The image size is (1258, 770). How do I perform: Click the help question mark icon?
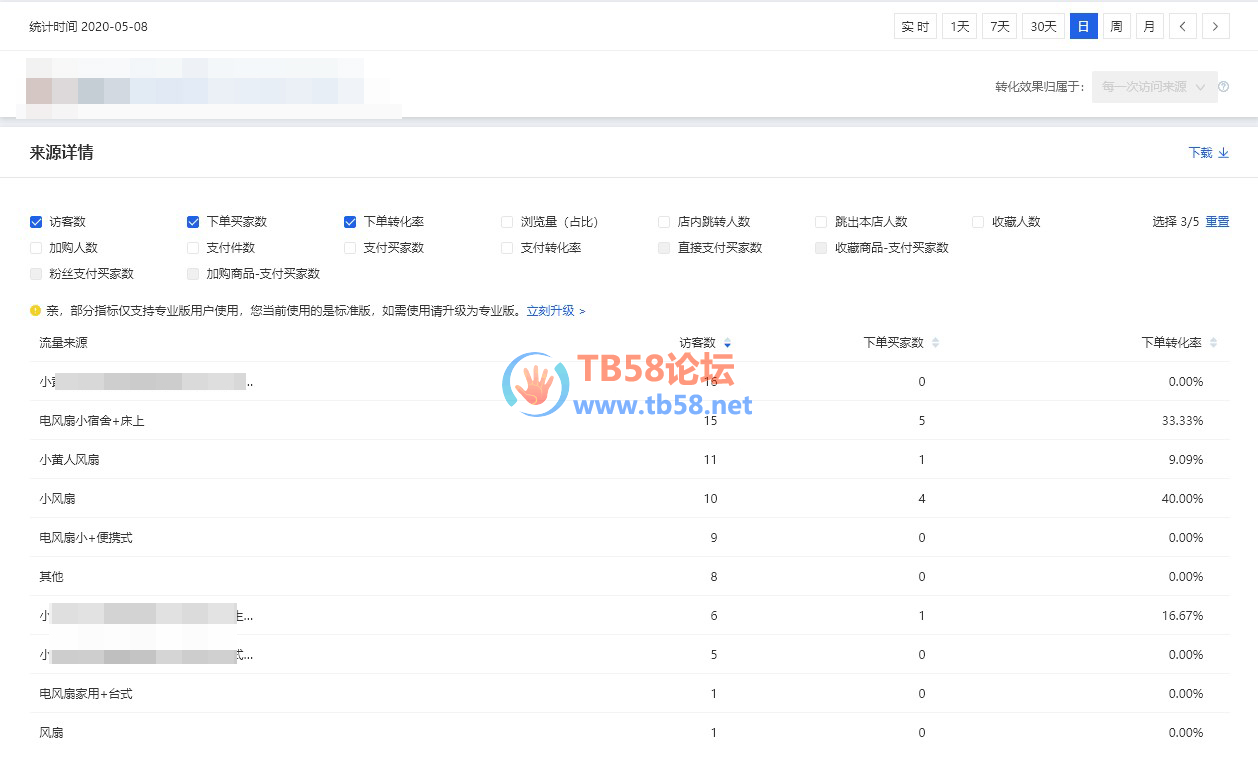tap(1223, 87)
